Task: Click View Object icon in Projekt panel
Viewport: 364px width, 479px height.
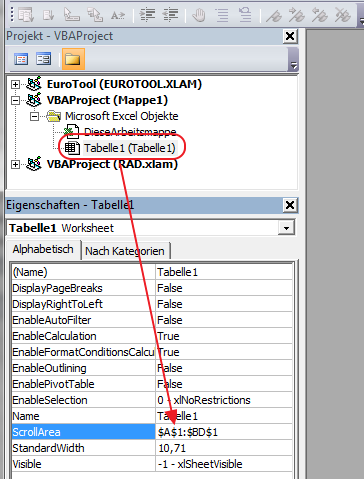Action: tap(44, 59)
